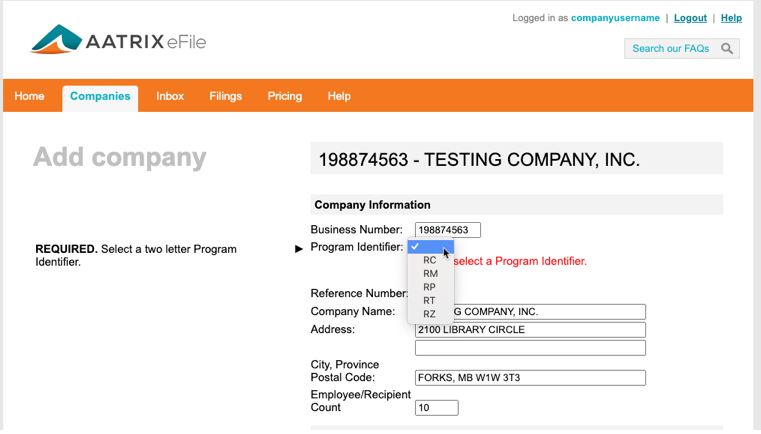The width and height of the screenshot is (761, 434).
Task: Open Help in the orange navigation bar
Action: pos(339,96)
